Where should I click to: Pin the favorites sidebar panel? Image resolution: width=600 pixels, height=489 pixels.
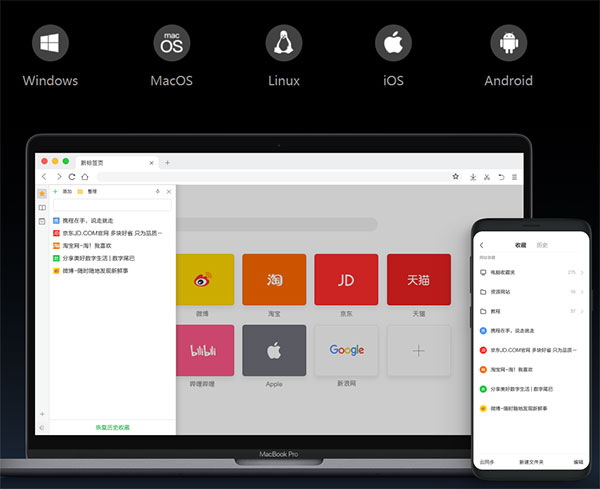[157, 190]
